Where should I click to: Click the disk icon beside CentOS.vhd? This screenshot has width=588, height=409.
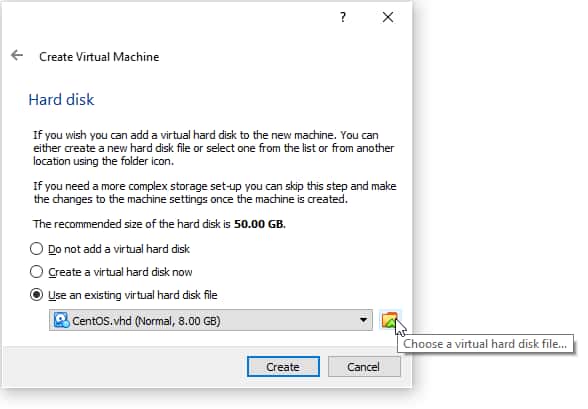tap(61, 321)
